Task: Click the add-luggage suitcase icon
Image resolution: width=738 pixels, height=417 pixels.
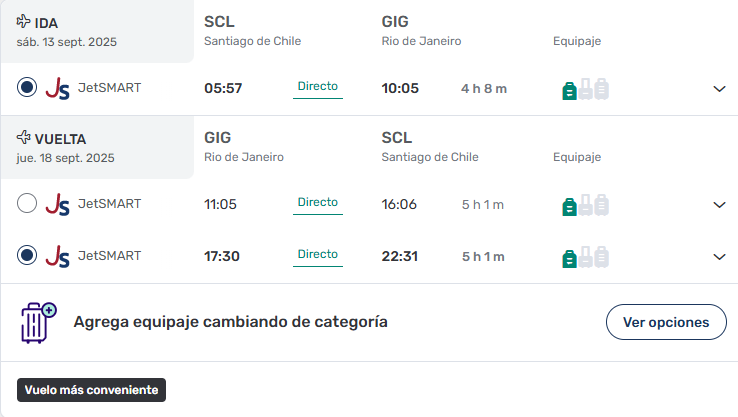Action: 39,323
